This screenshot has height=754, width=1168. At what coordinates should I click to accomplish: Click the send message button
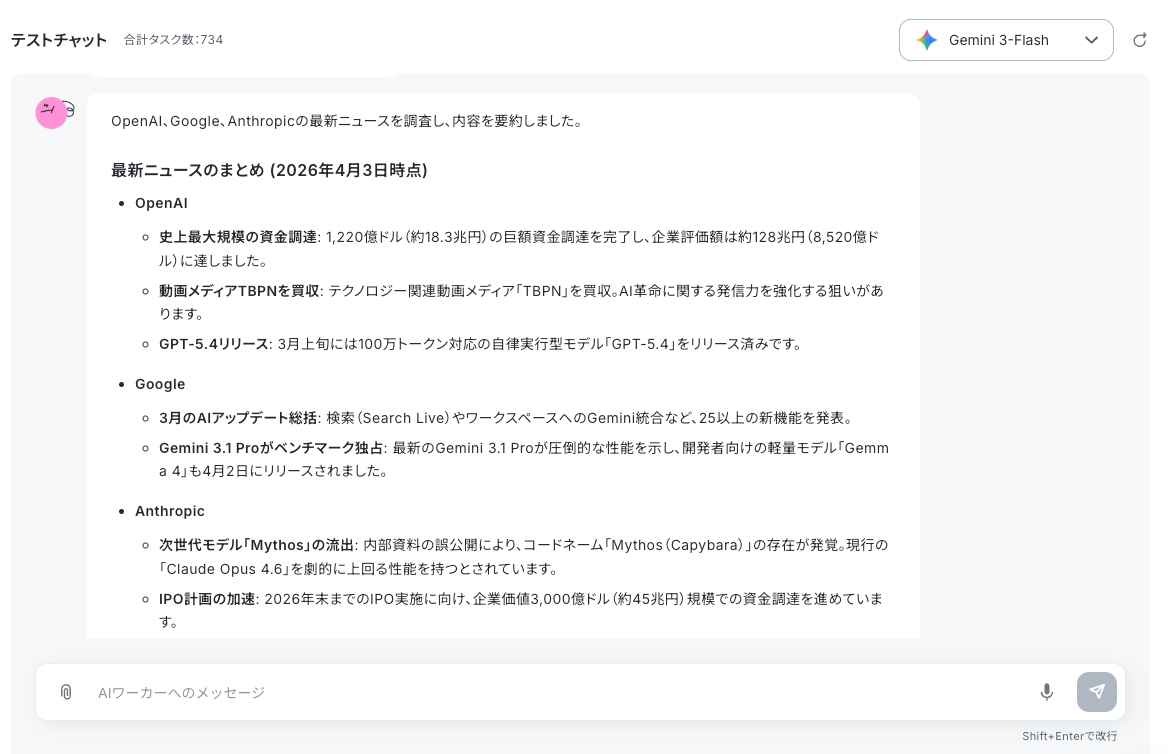(x=1096, y=692)
